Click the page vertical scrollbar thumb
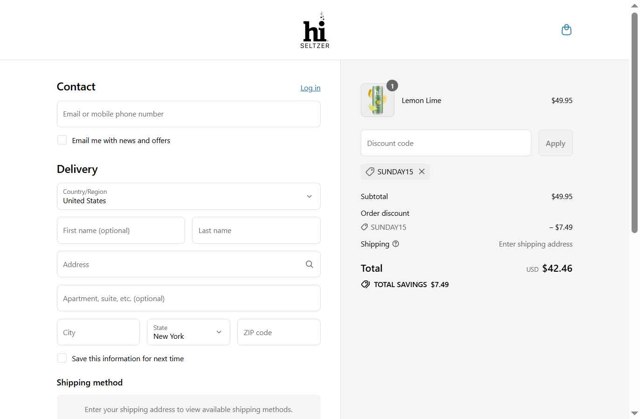 click(634, 122)
